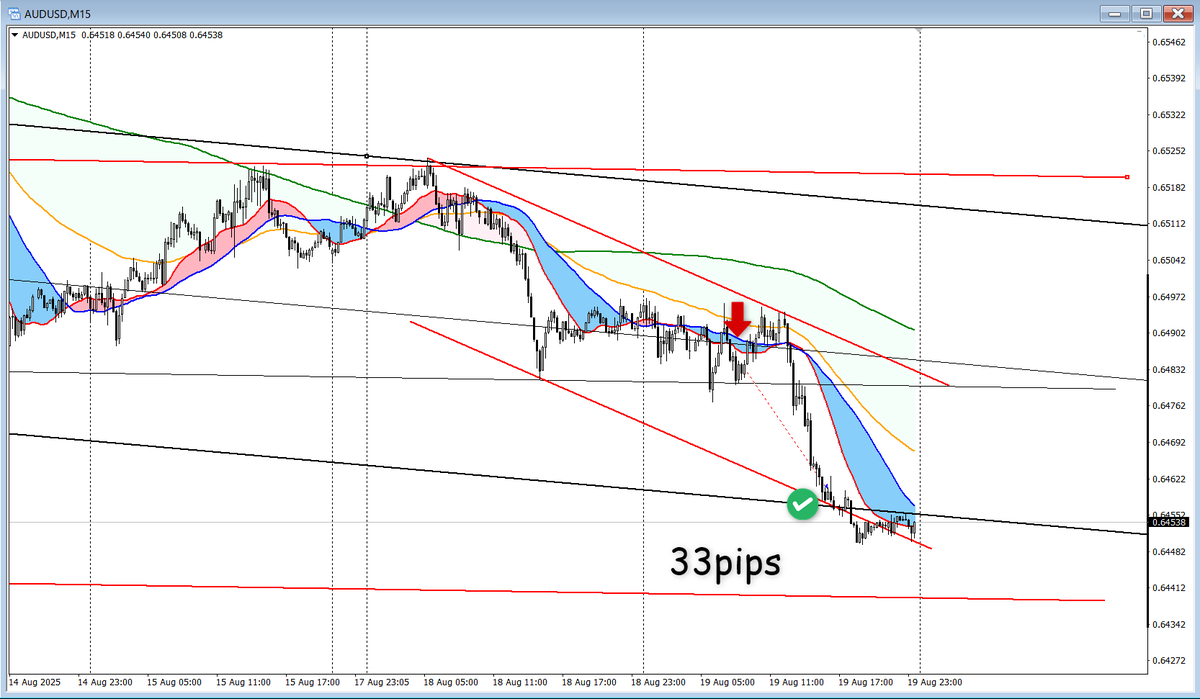Select the square anchor ending the upper red trendline

[1127, 178]
